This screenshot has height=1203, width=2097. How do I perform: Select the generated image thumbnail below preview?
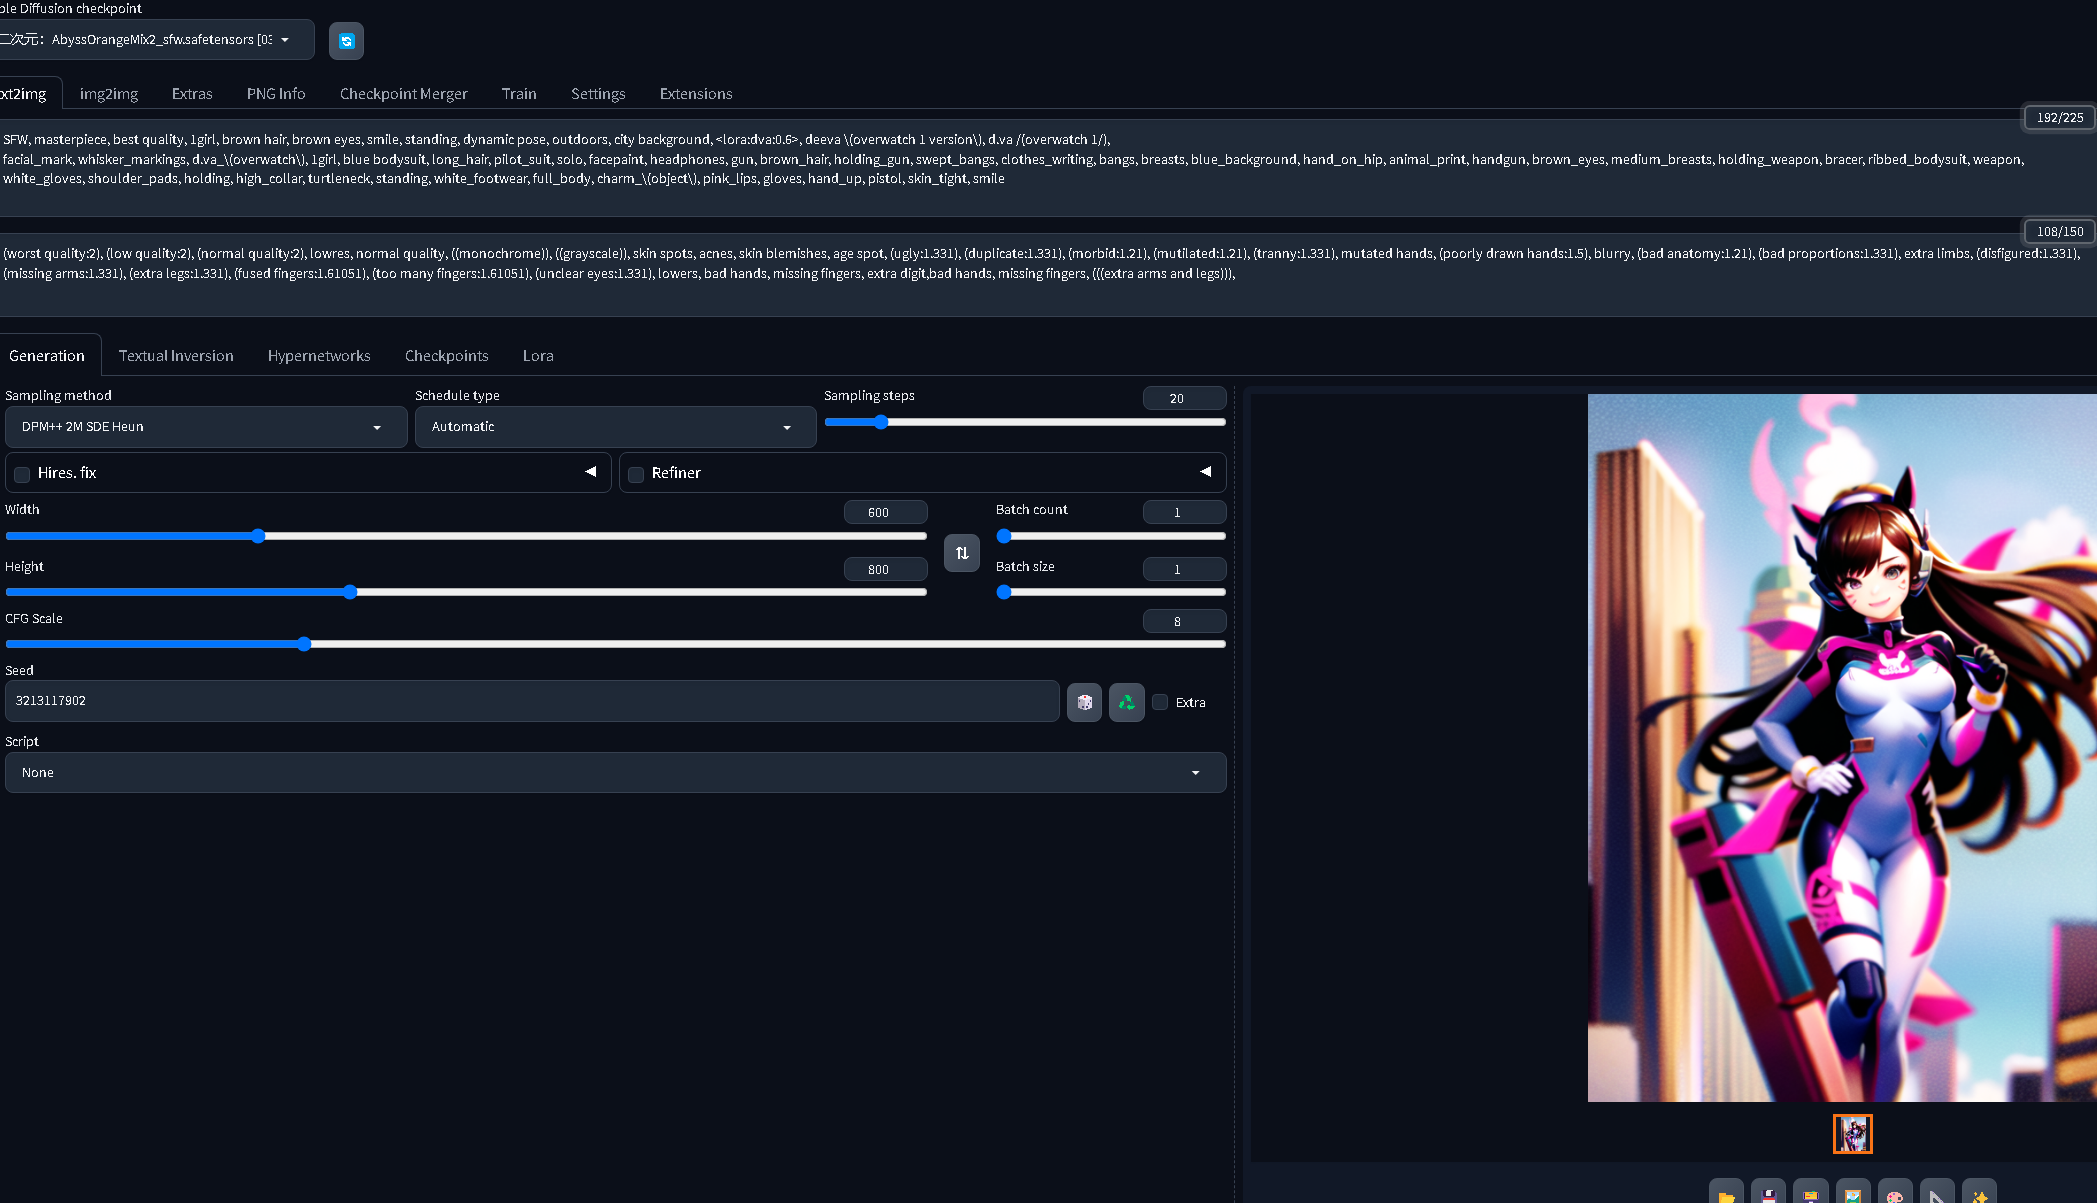1852,1134
